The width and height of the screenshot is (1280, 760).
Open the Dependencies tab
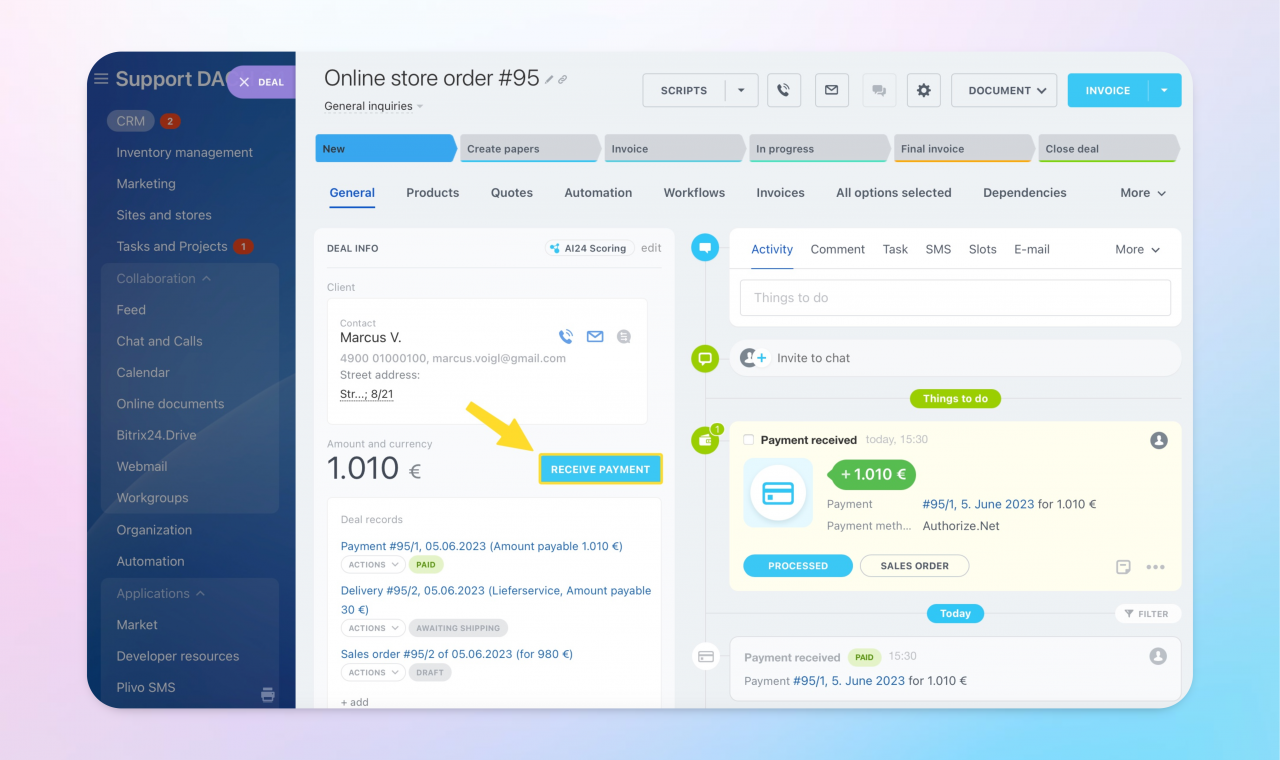[1025, 193]
